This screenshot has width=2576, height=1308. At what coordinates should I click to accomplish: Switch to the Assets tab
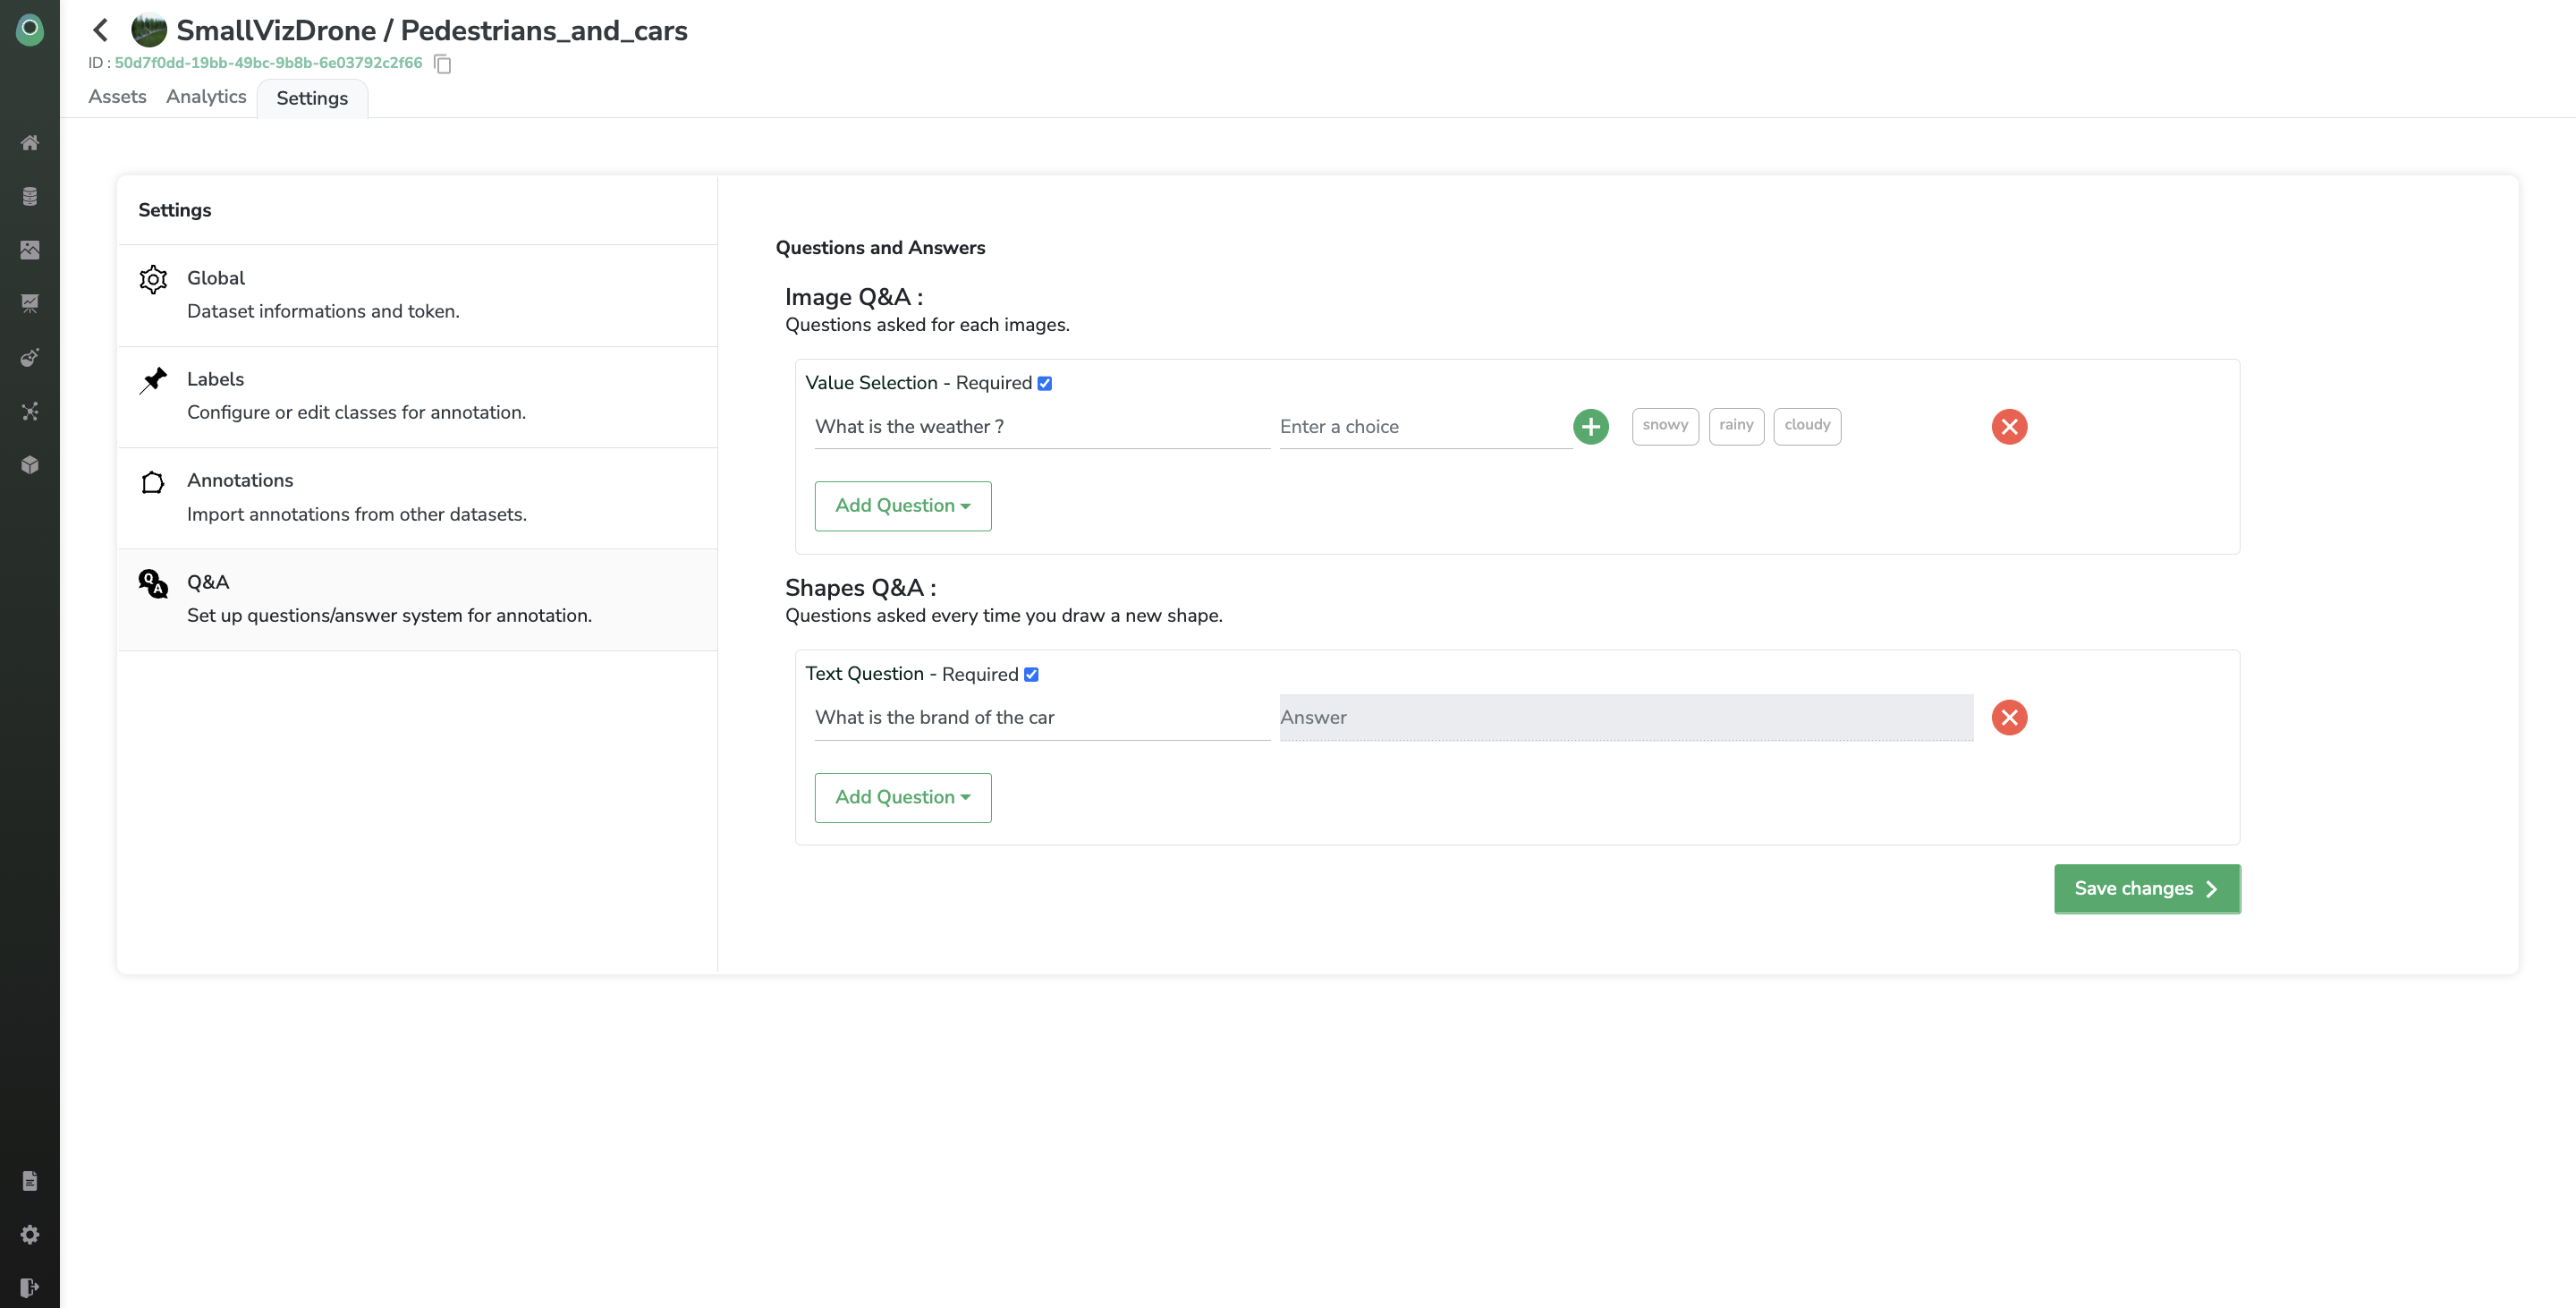[x=117, y=97]
